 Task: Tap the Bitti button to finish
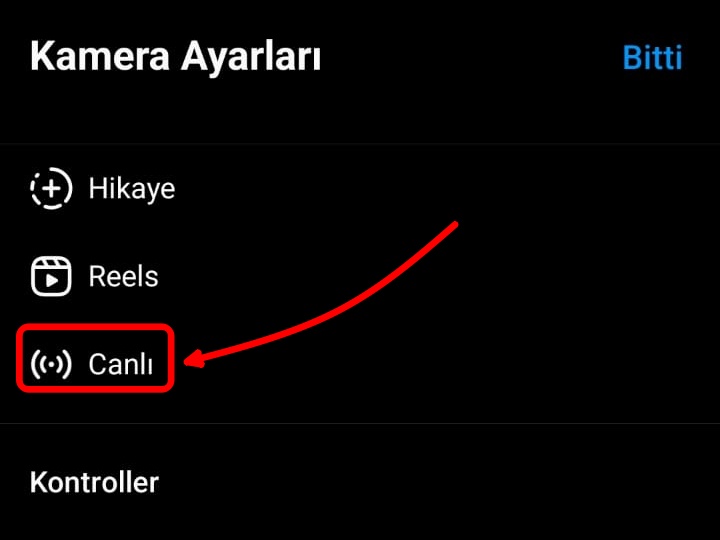coord(652,57)
